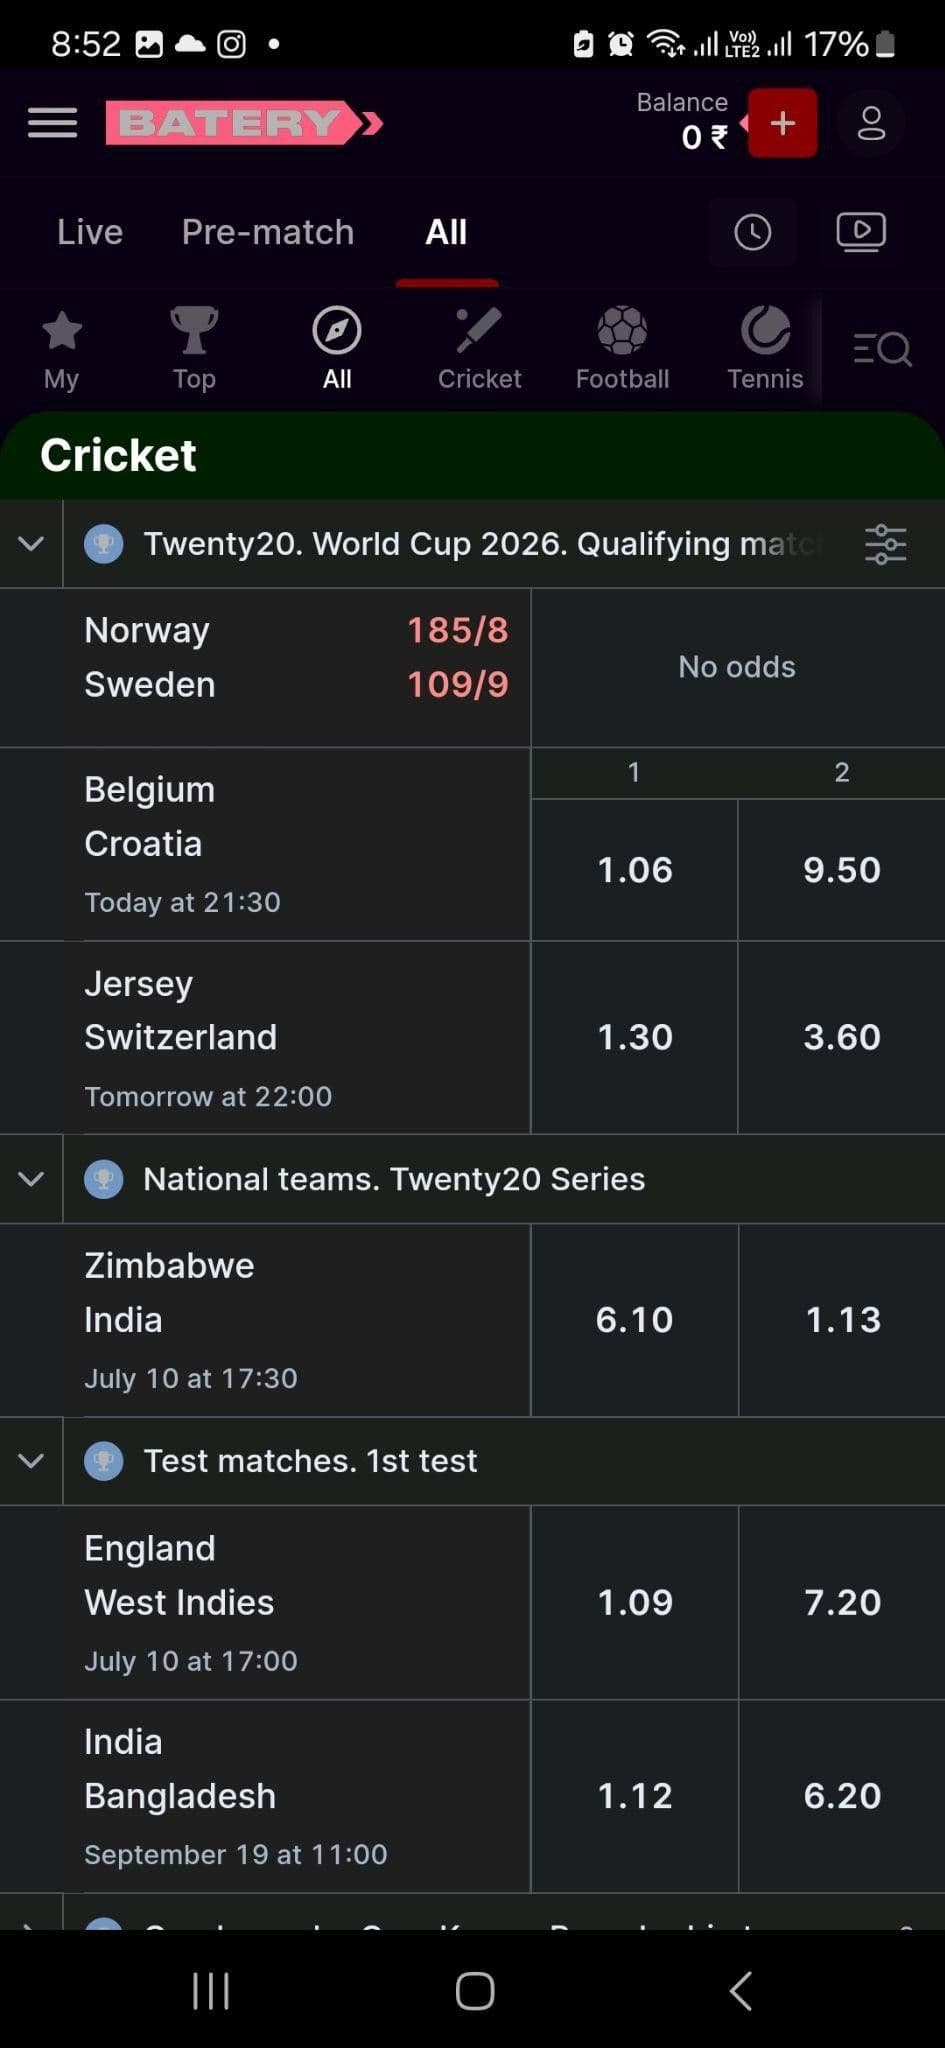This screenshot has height=2048, width=945.
Task: Collapse the Test matches 1st test section
Action: click(x=31, y=1460)
